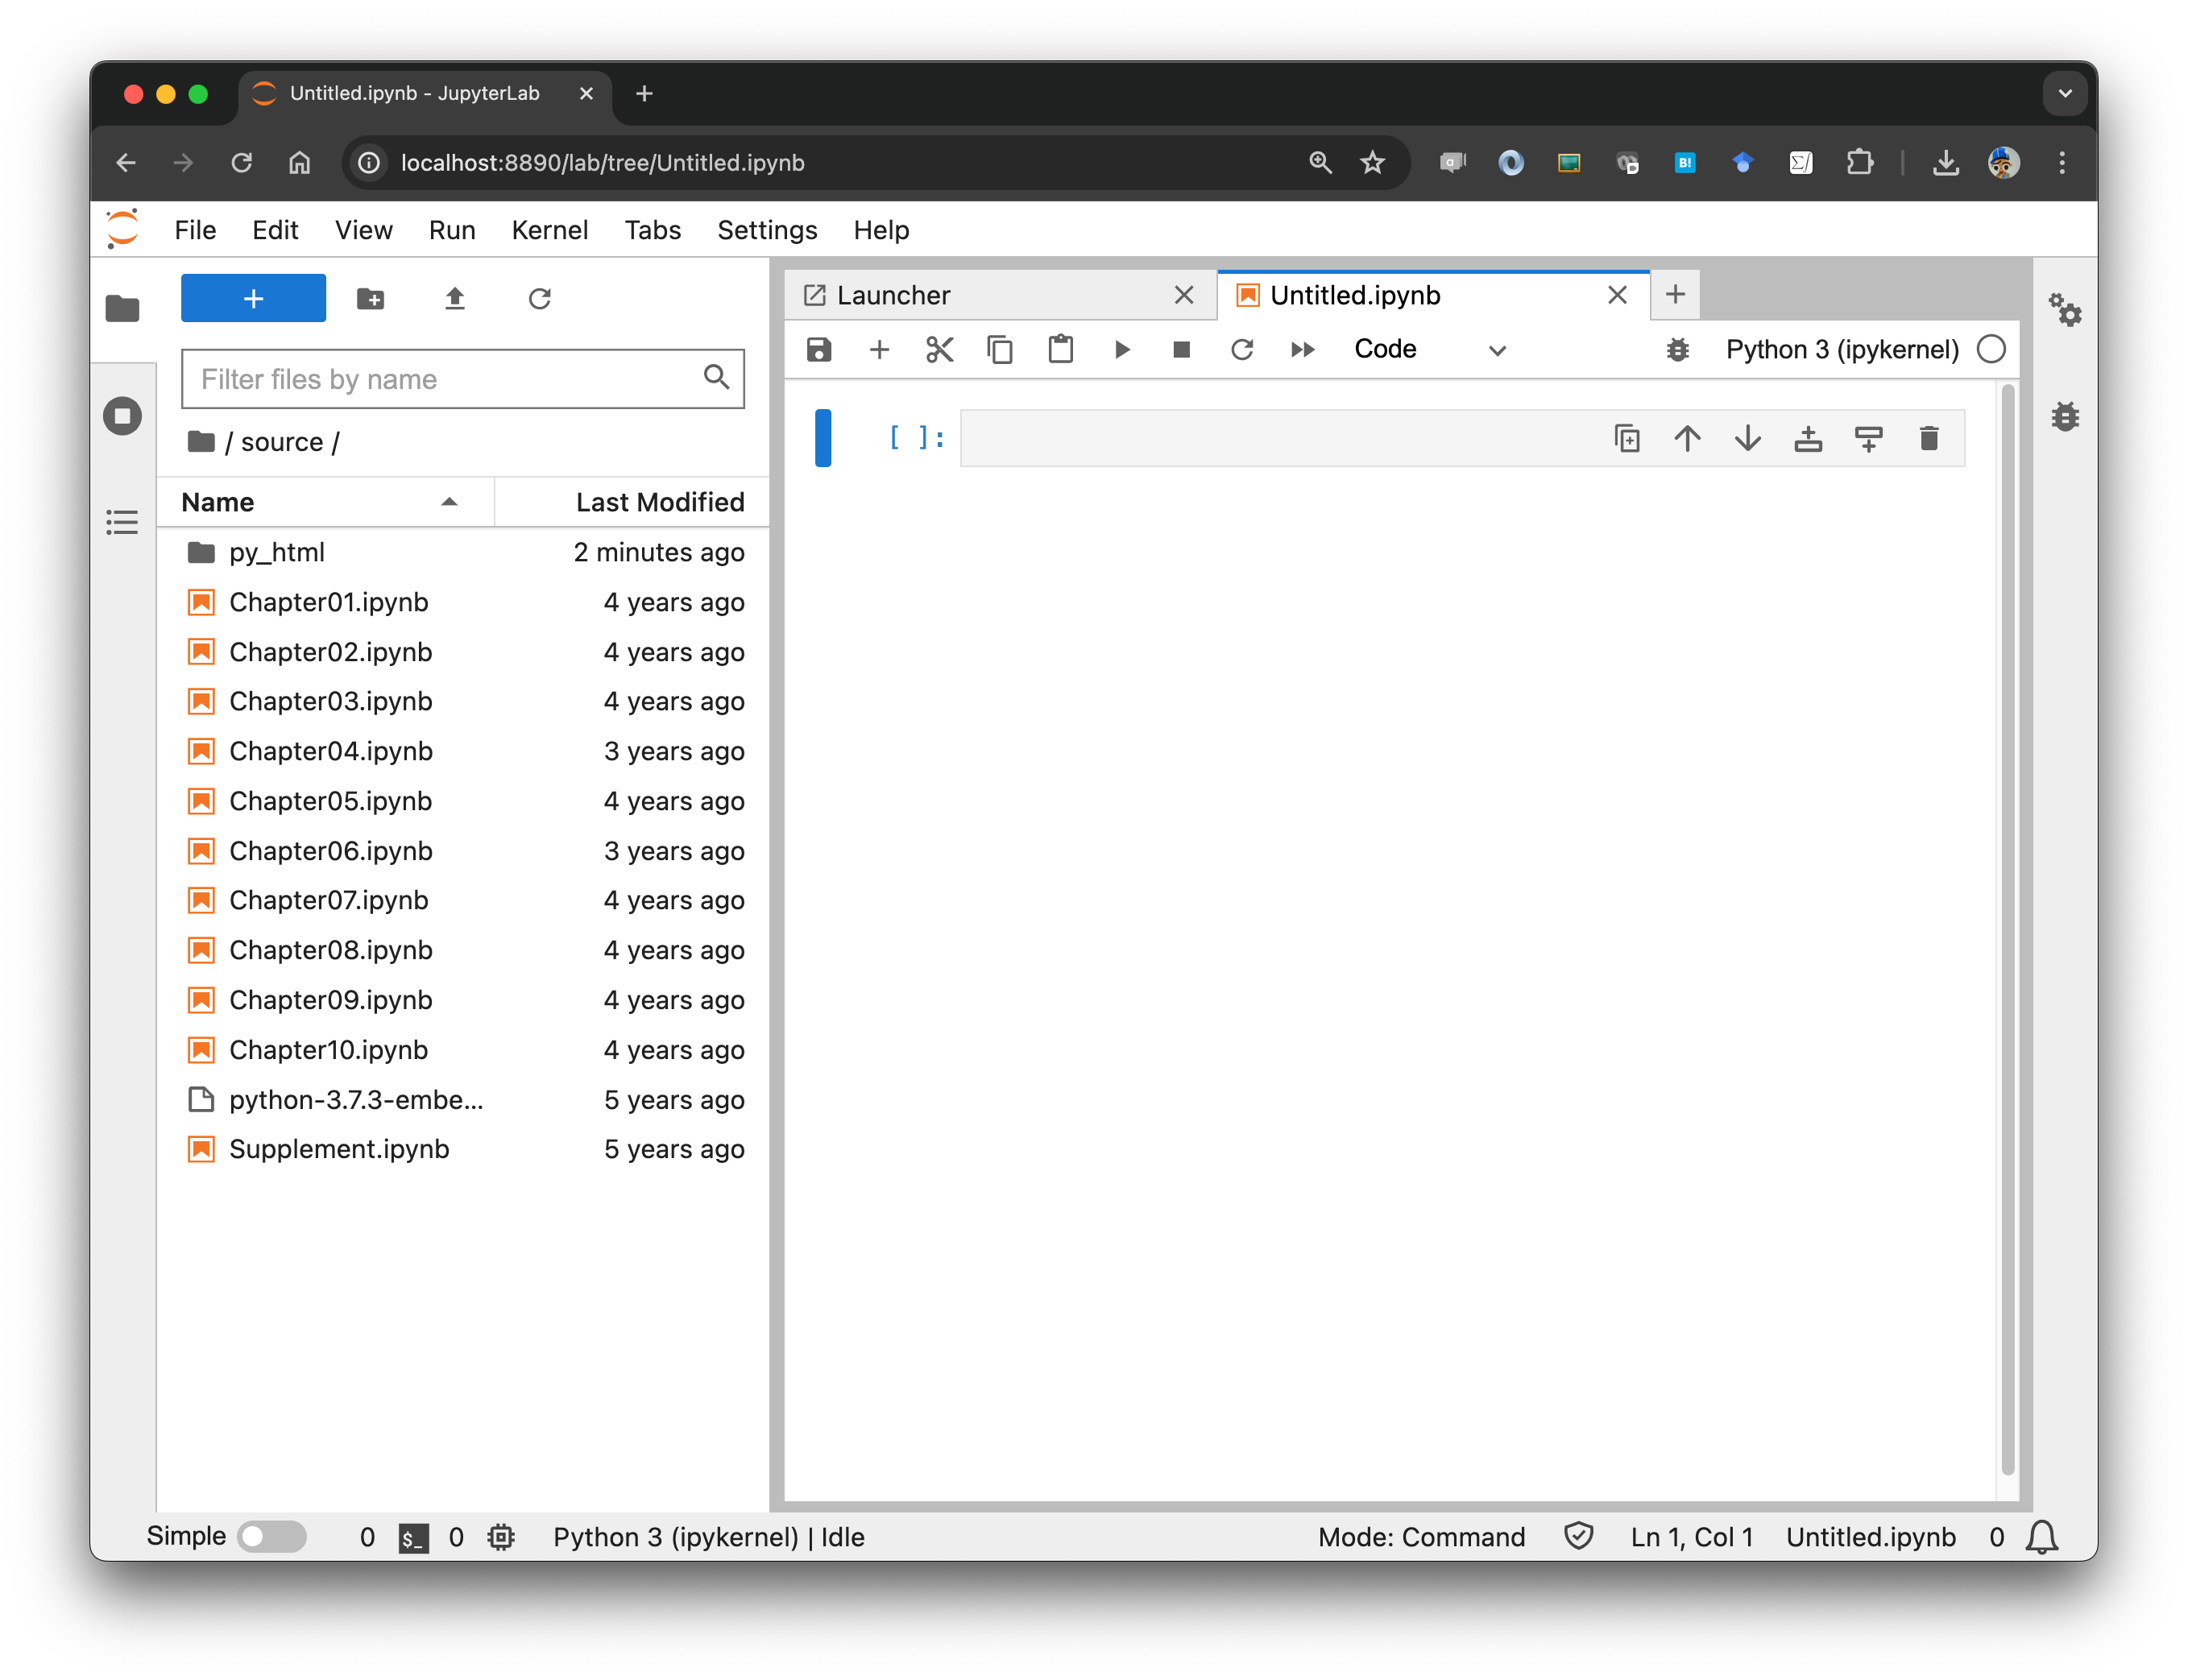Image resolution: width=2188 pixels, height=1680 pixels.
Task: Restart kernel and run all cells
Action: click(x=1302, y=350)
